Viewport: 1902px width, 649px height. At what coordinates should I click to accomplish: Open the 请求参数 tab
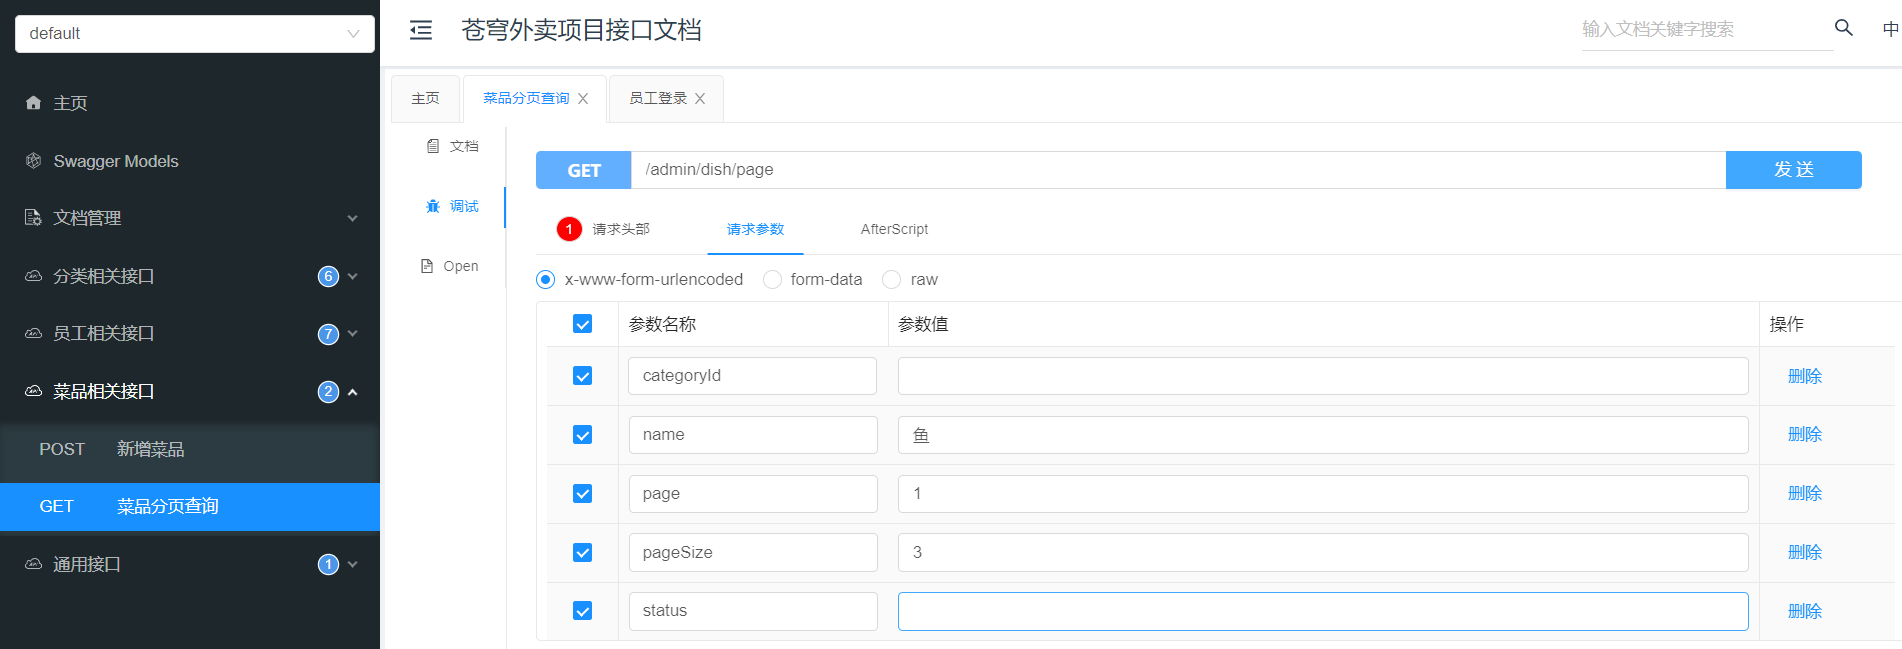point(755,229)
